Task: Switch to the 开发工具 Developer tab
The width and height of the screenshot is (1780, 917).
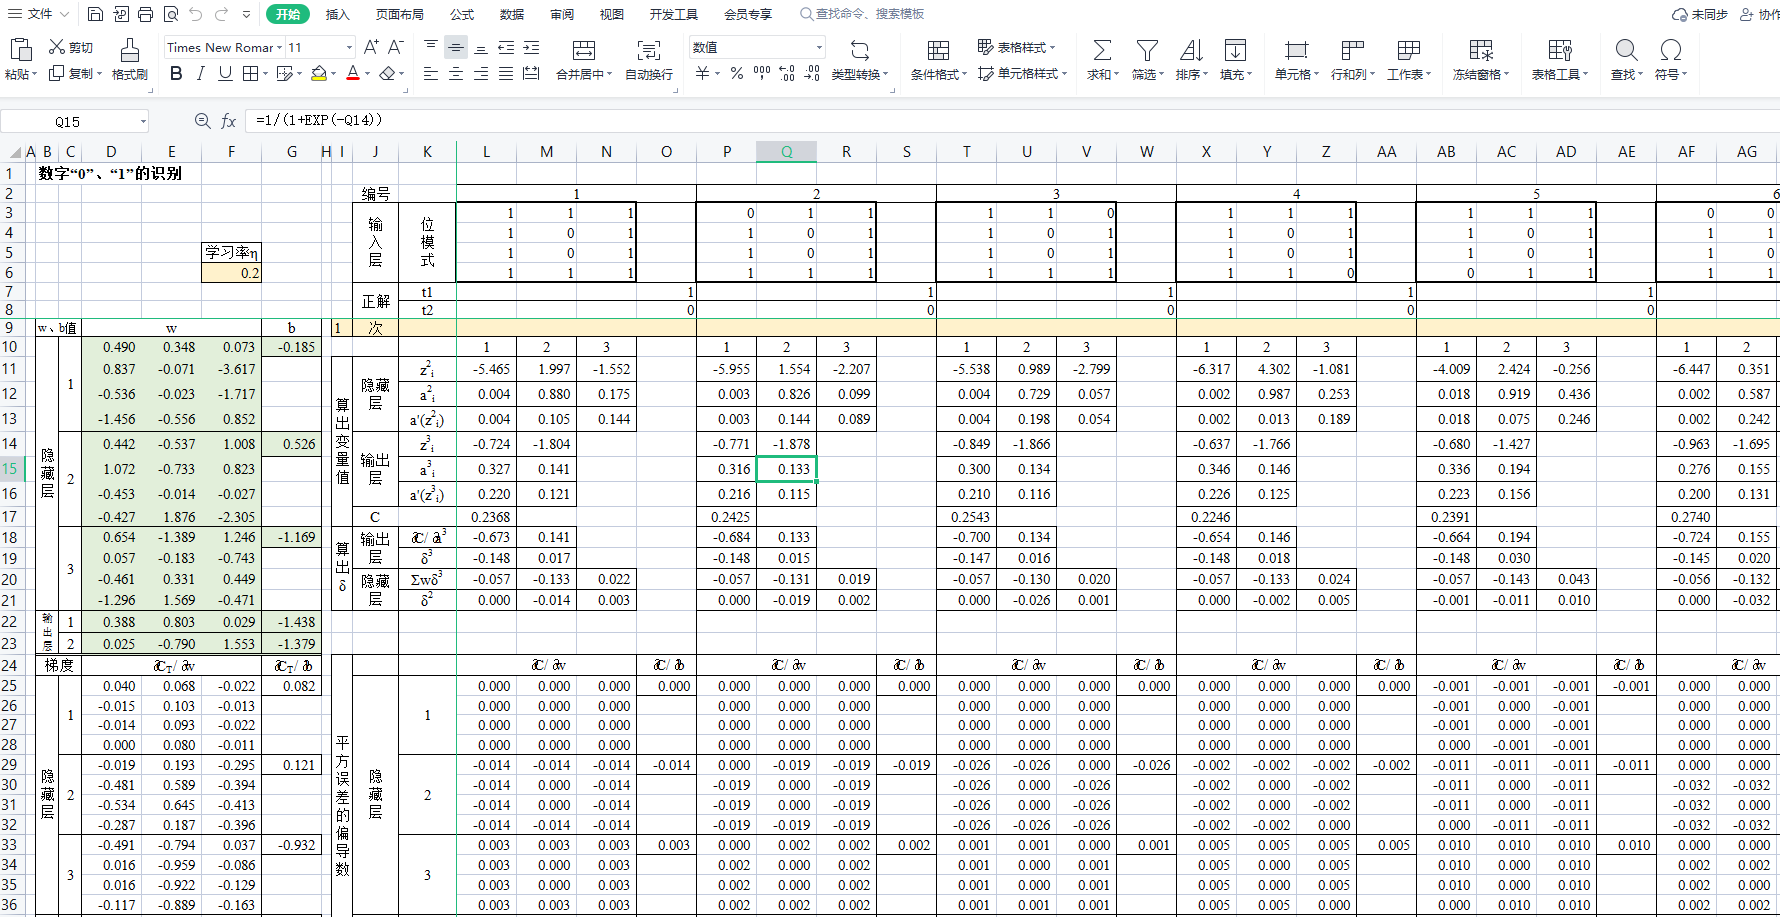Action: click(674, 14)
